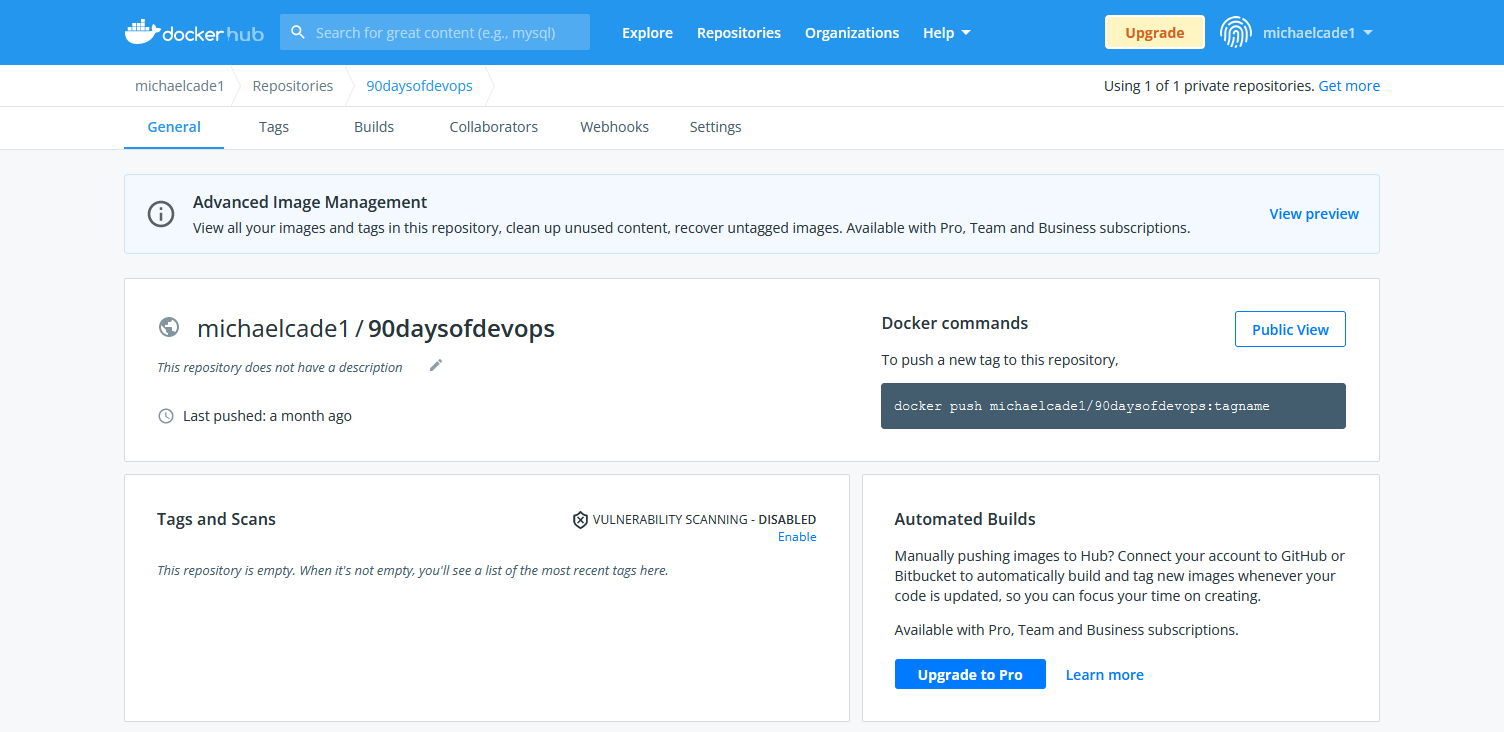Click the fingerprint avatar icon
1504x732 pixels.
click(1236, 32)
